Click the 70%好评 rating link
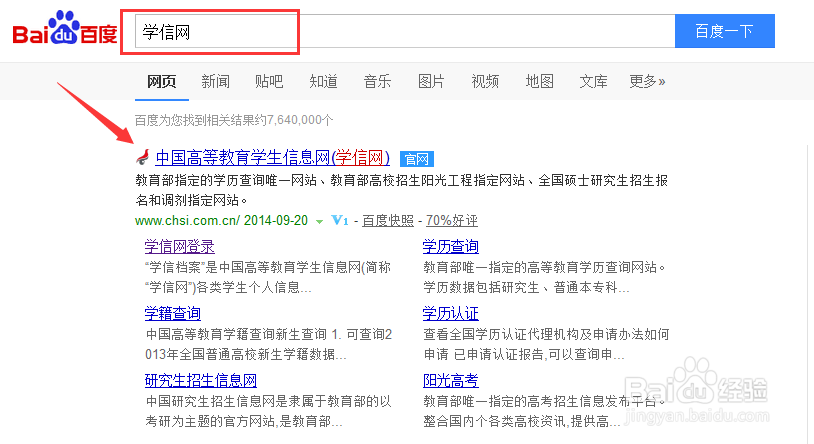814x444 pixels. [452, 221]
